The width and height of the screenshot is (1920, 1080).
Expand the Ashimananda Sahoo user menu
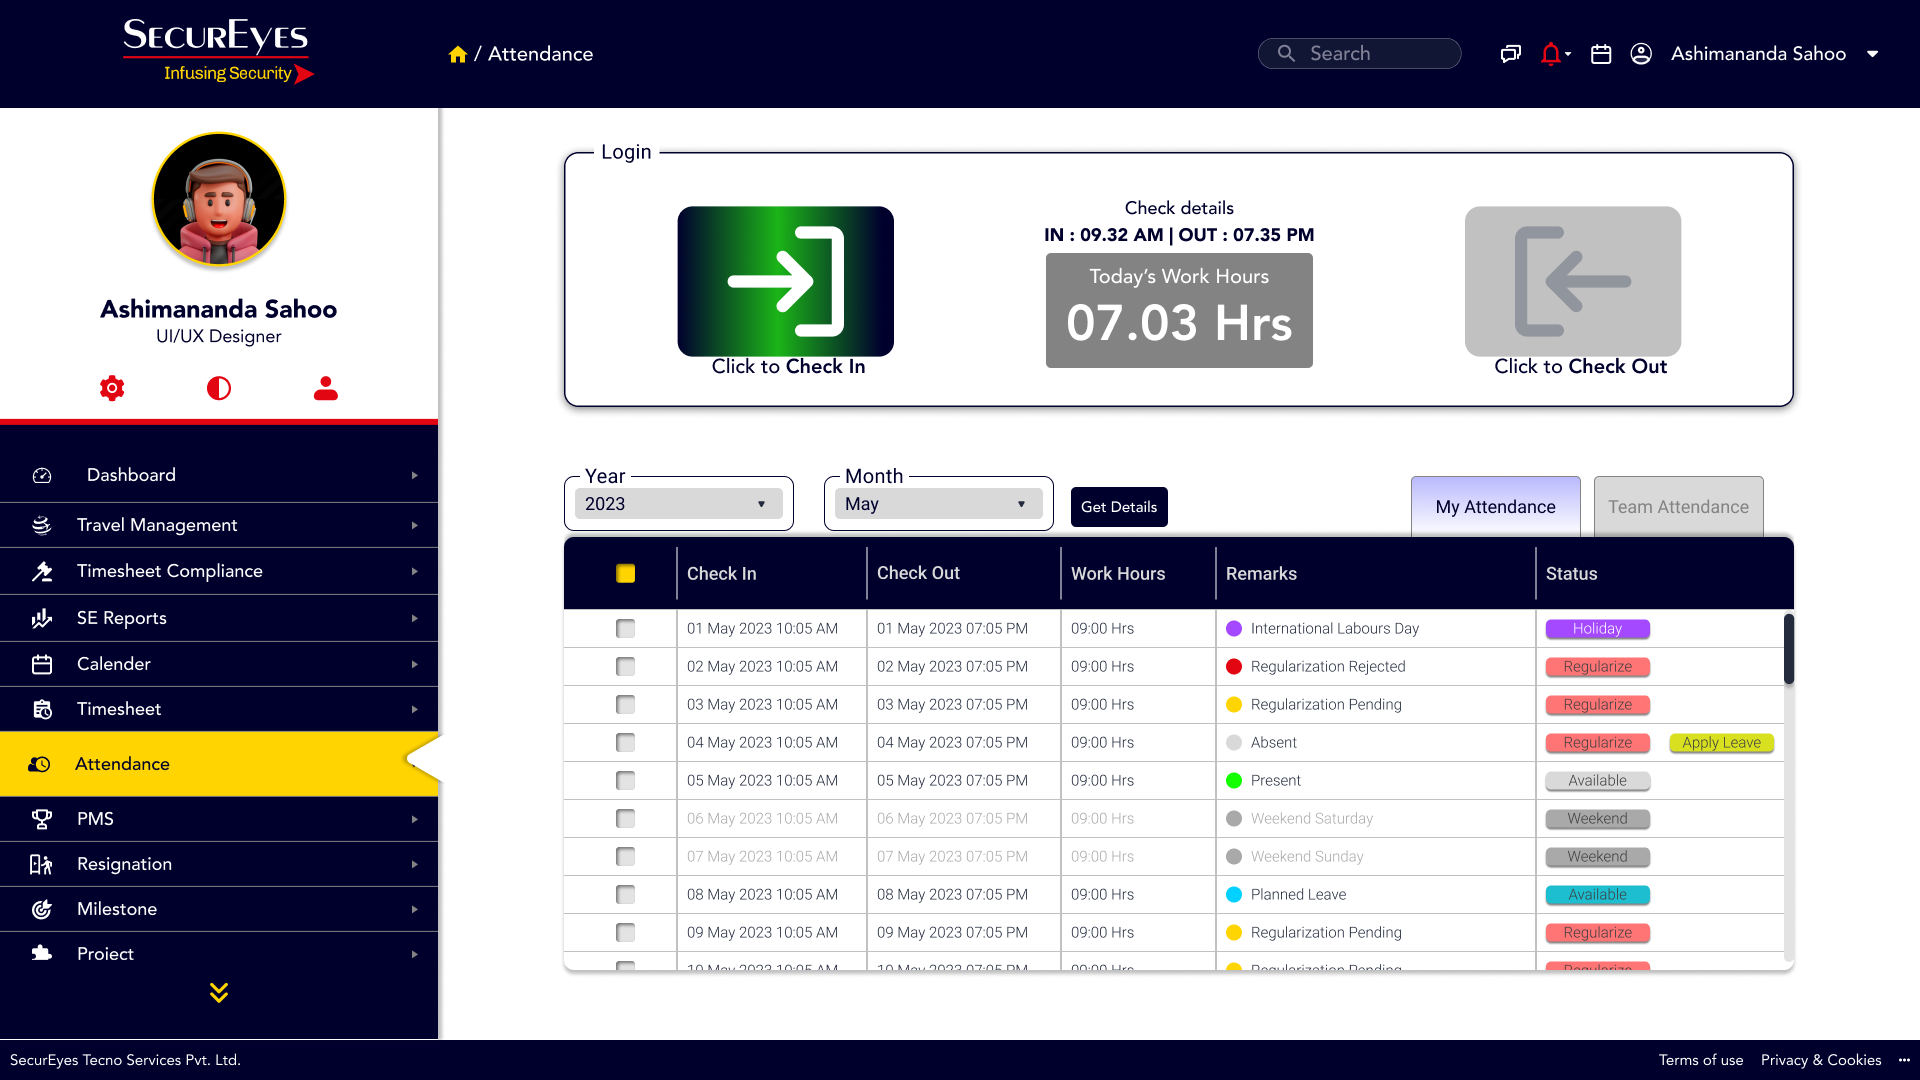pyautogui.click(x=1872, y=54)
